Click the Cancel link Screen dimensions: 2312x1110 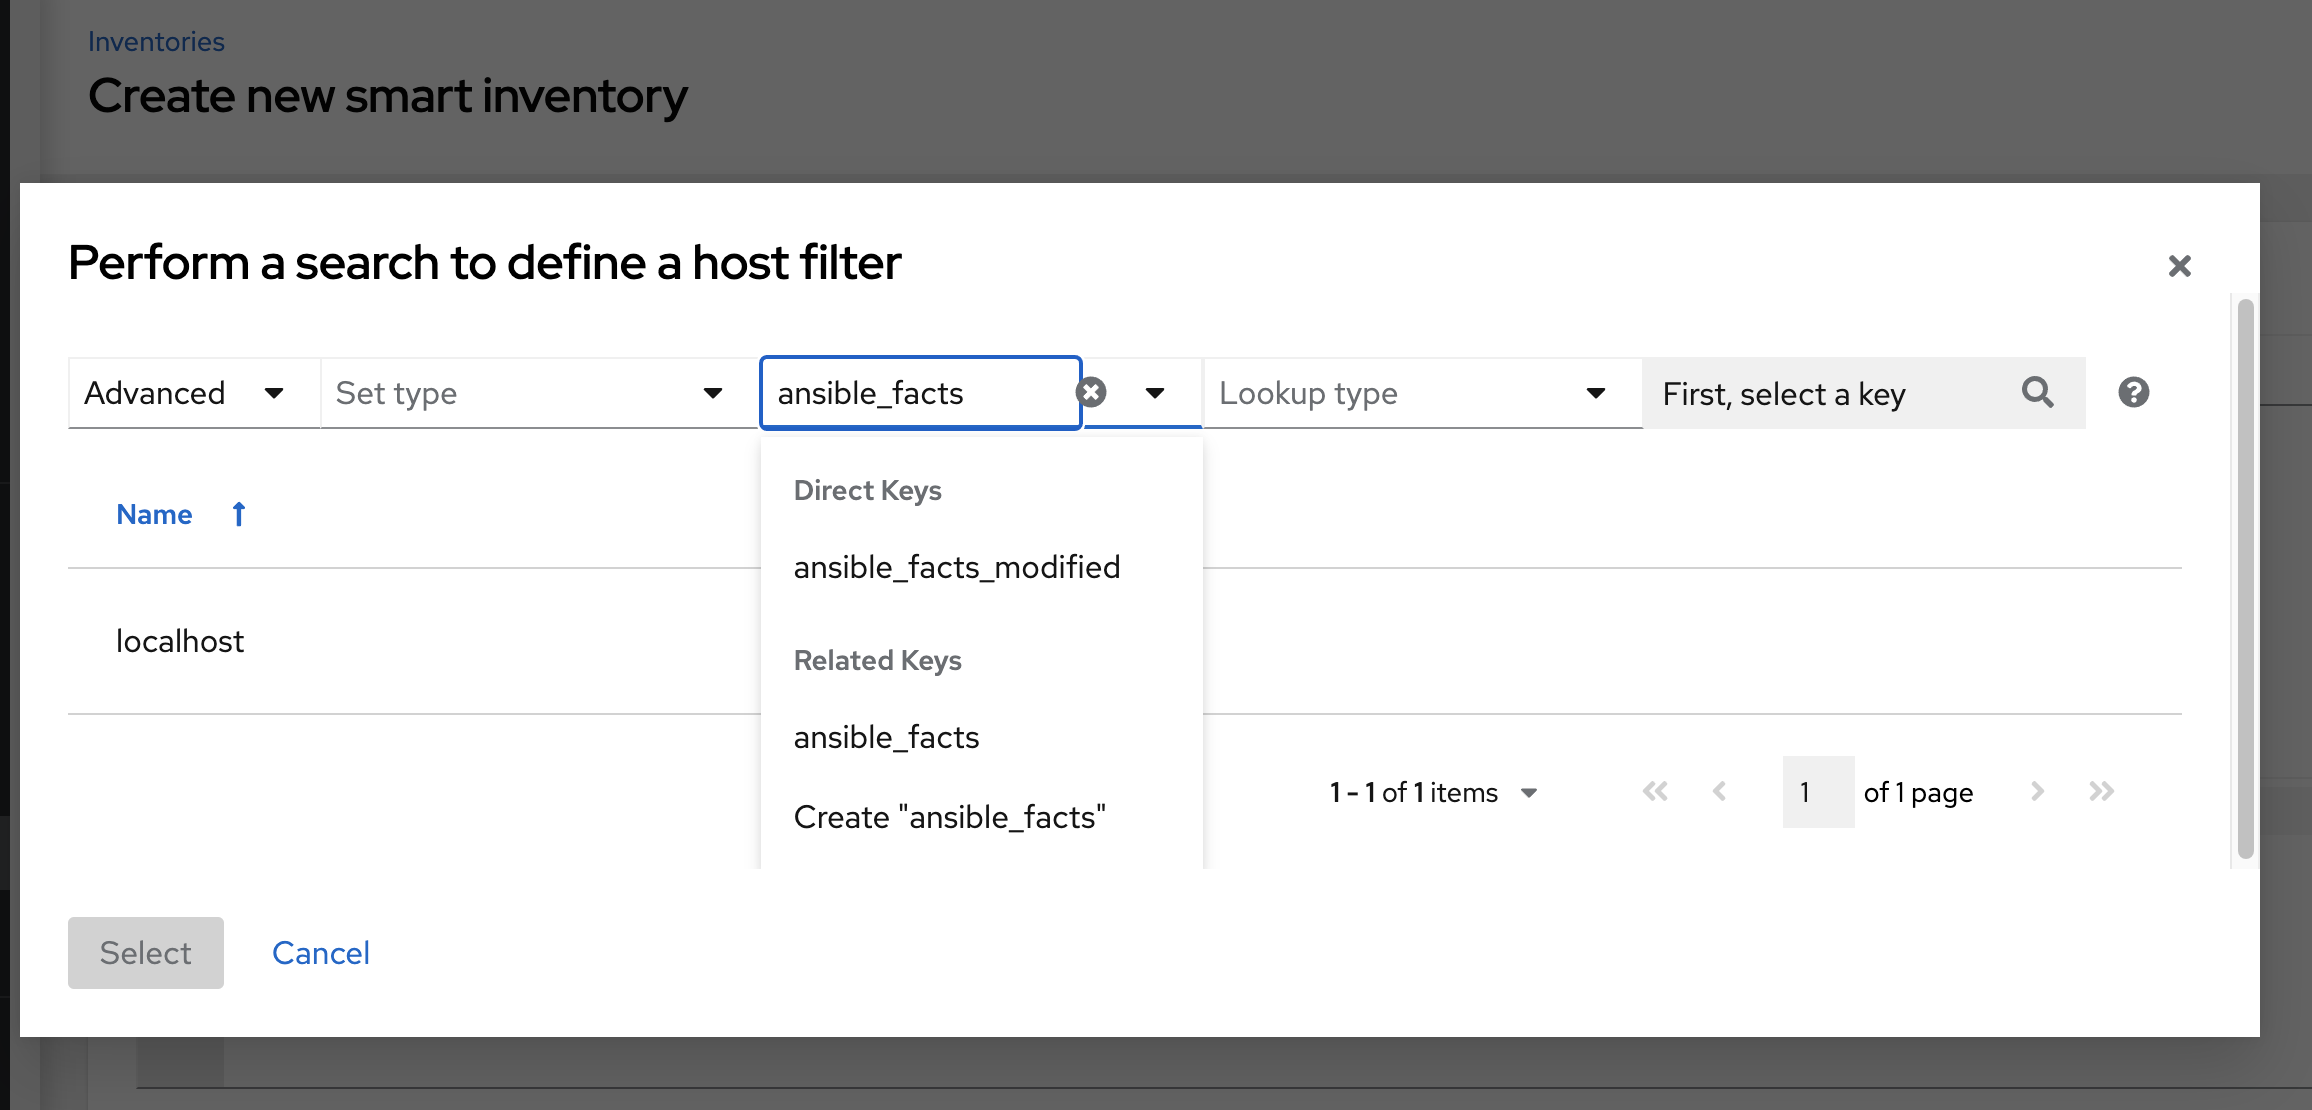(320, 952)
